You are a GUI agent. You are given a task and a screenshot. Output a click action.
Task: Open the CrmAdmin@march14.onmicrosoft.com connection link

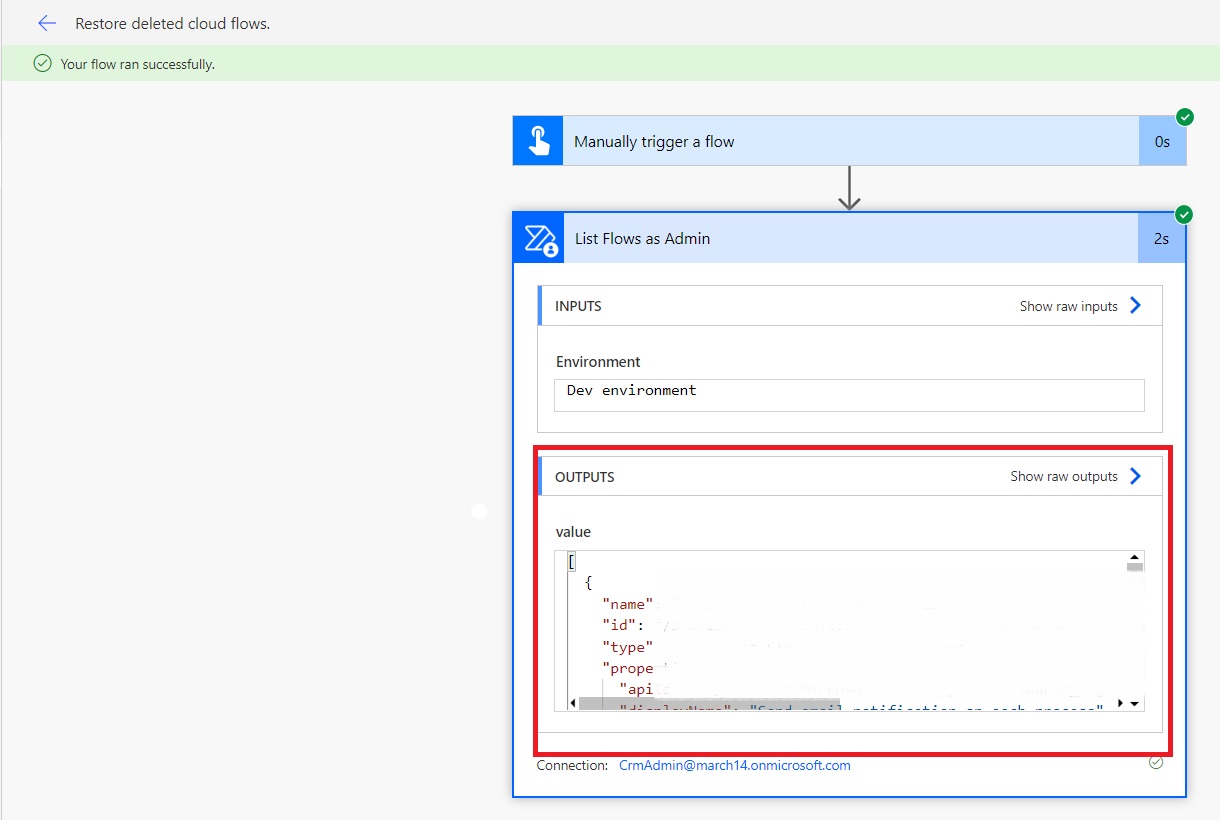tap(734, 765)
